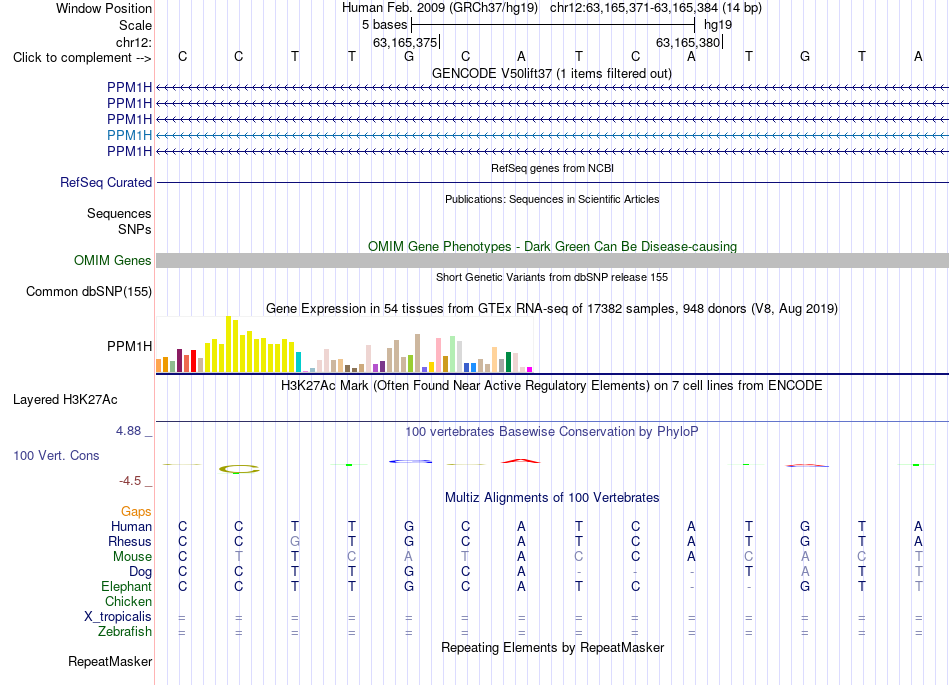950x685 pixels.
Task: Open 'Publications: Sequences in Scientific Articles' title
Action: click(x=552, y=199)
